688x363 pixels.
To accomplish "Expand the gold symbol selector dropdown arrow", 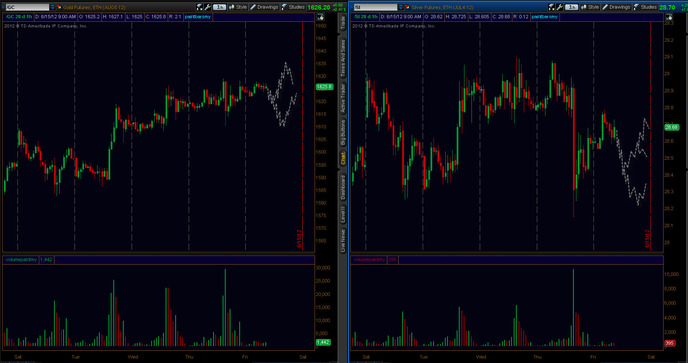I will pos(53,7).
